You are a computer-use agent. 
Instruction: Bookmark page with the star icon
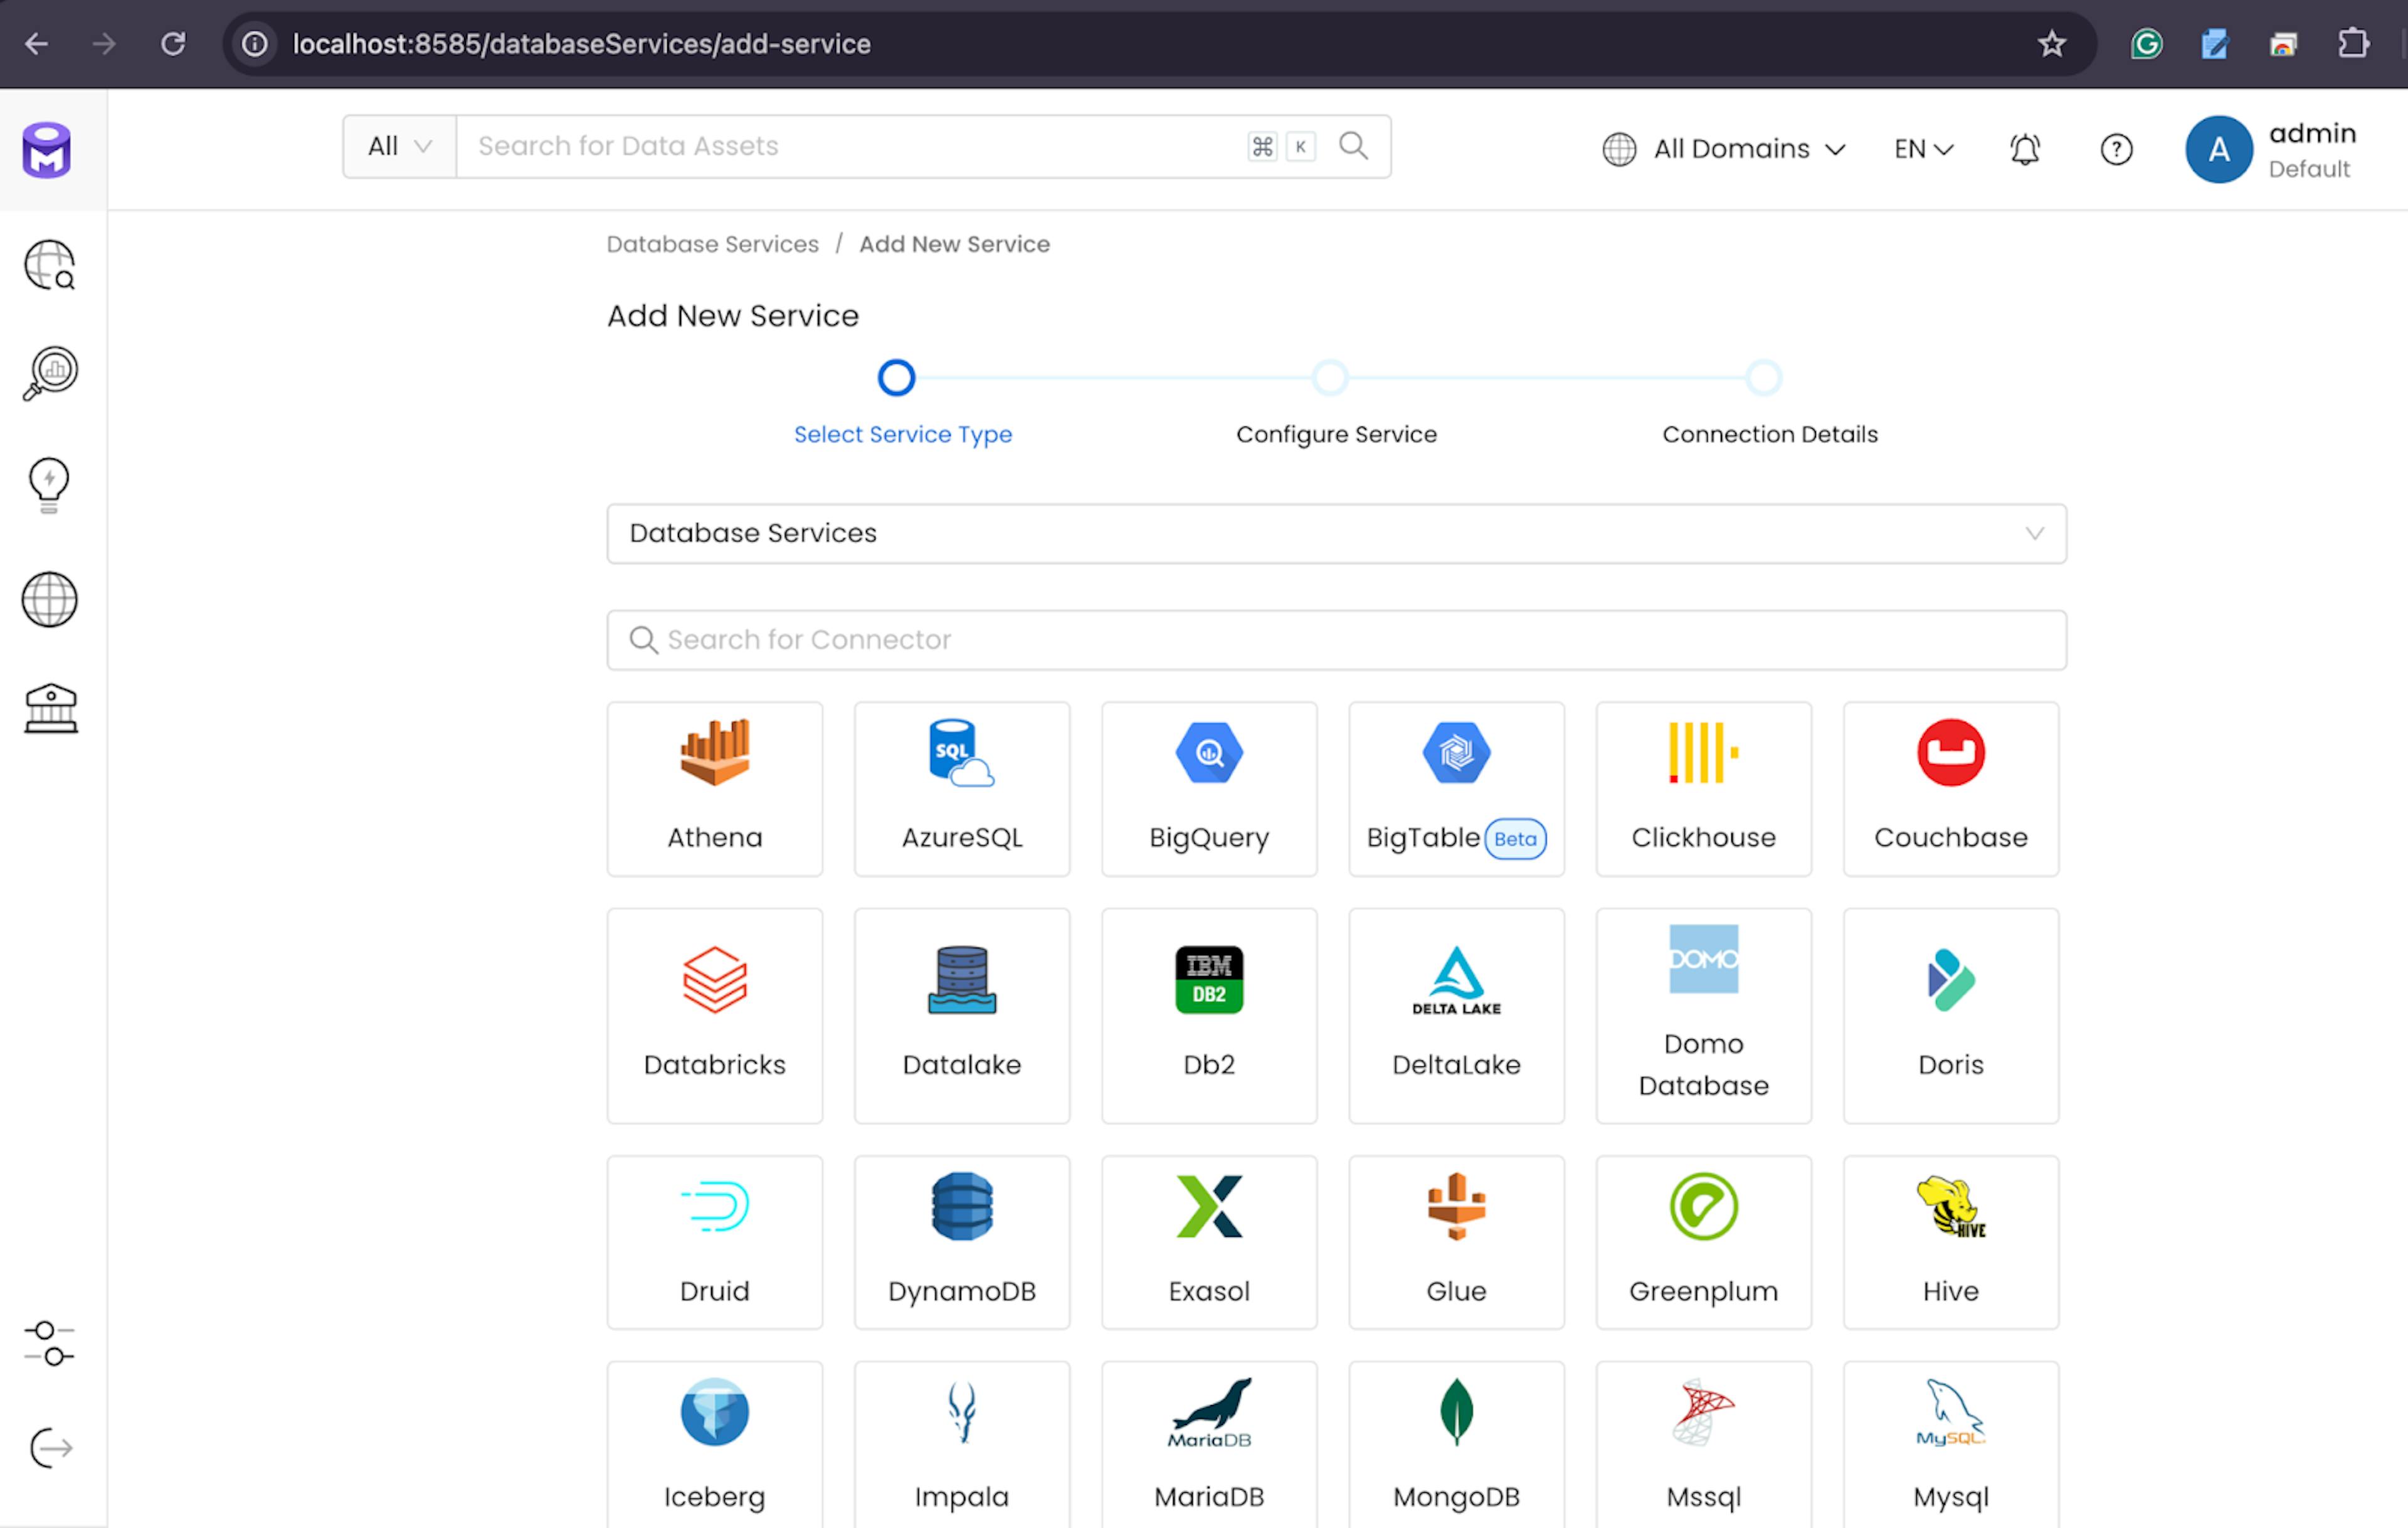point(2051,44)
